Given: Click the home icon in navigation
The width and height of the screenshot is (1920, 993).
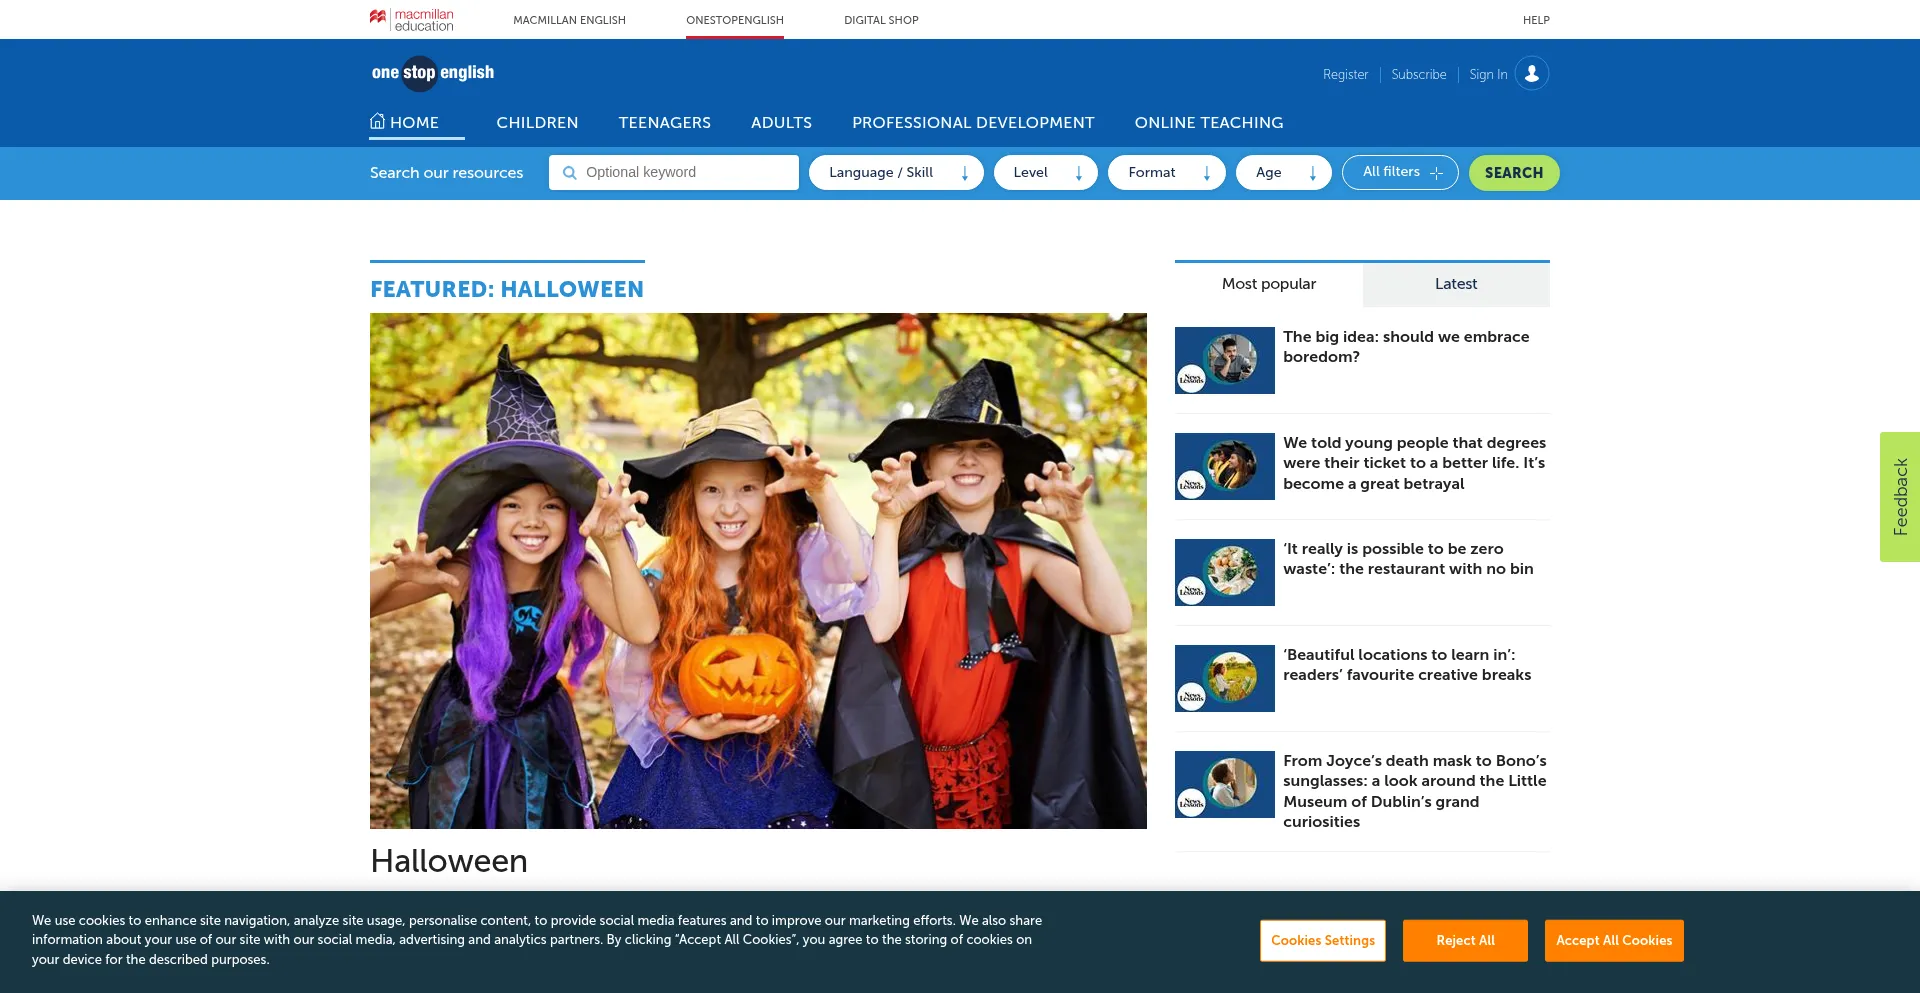Looking at the screenshot, I should click(377, 122).
